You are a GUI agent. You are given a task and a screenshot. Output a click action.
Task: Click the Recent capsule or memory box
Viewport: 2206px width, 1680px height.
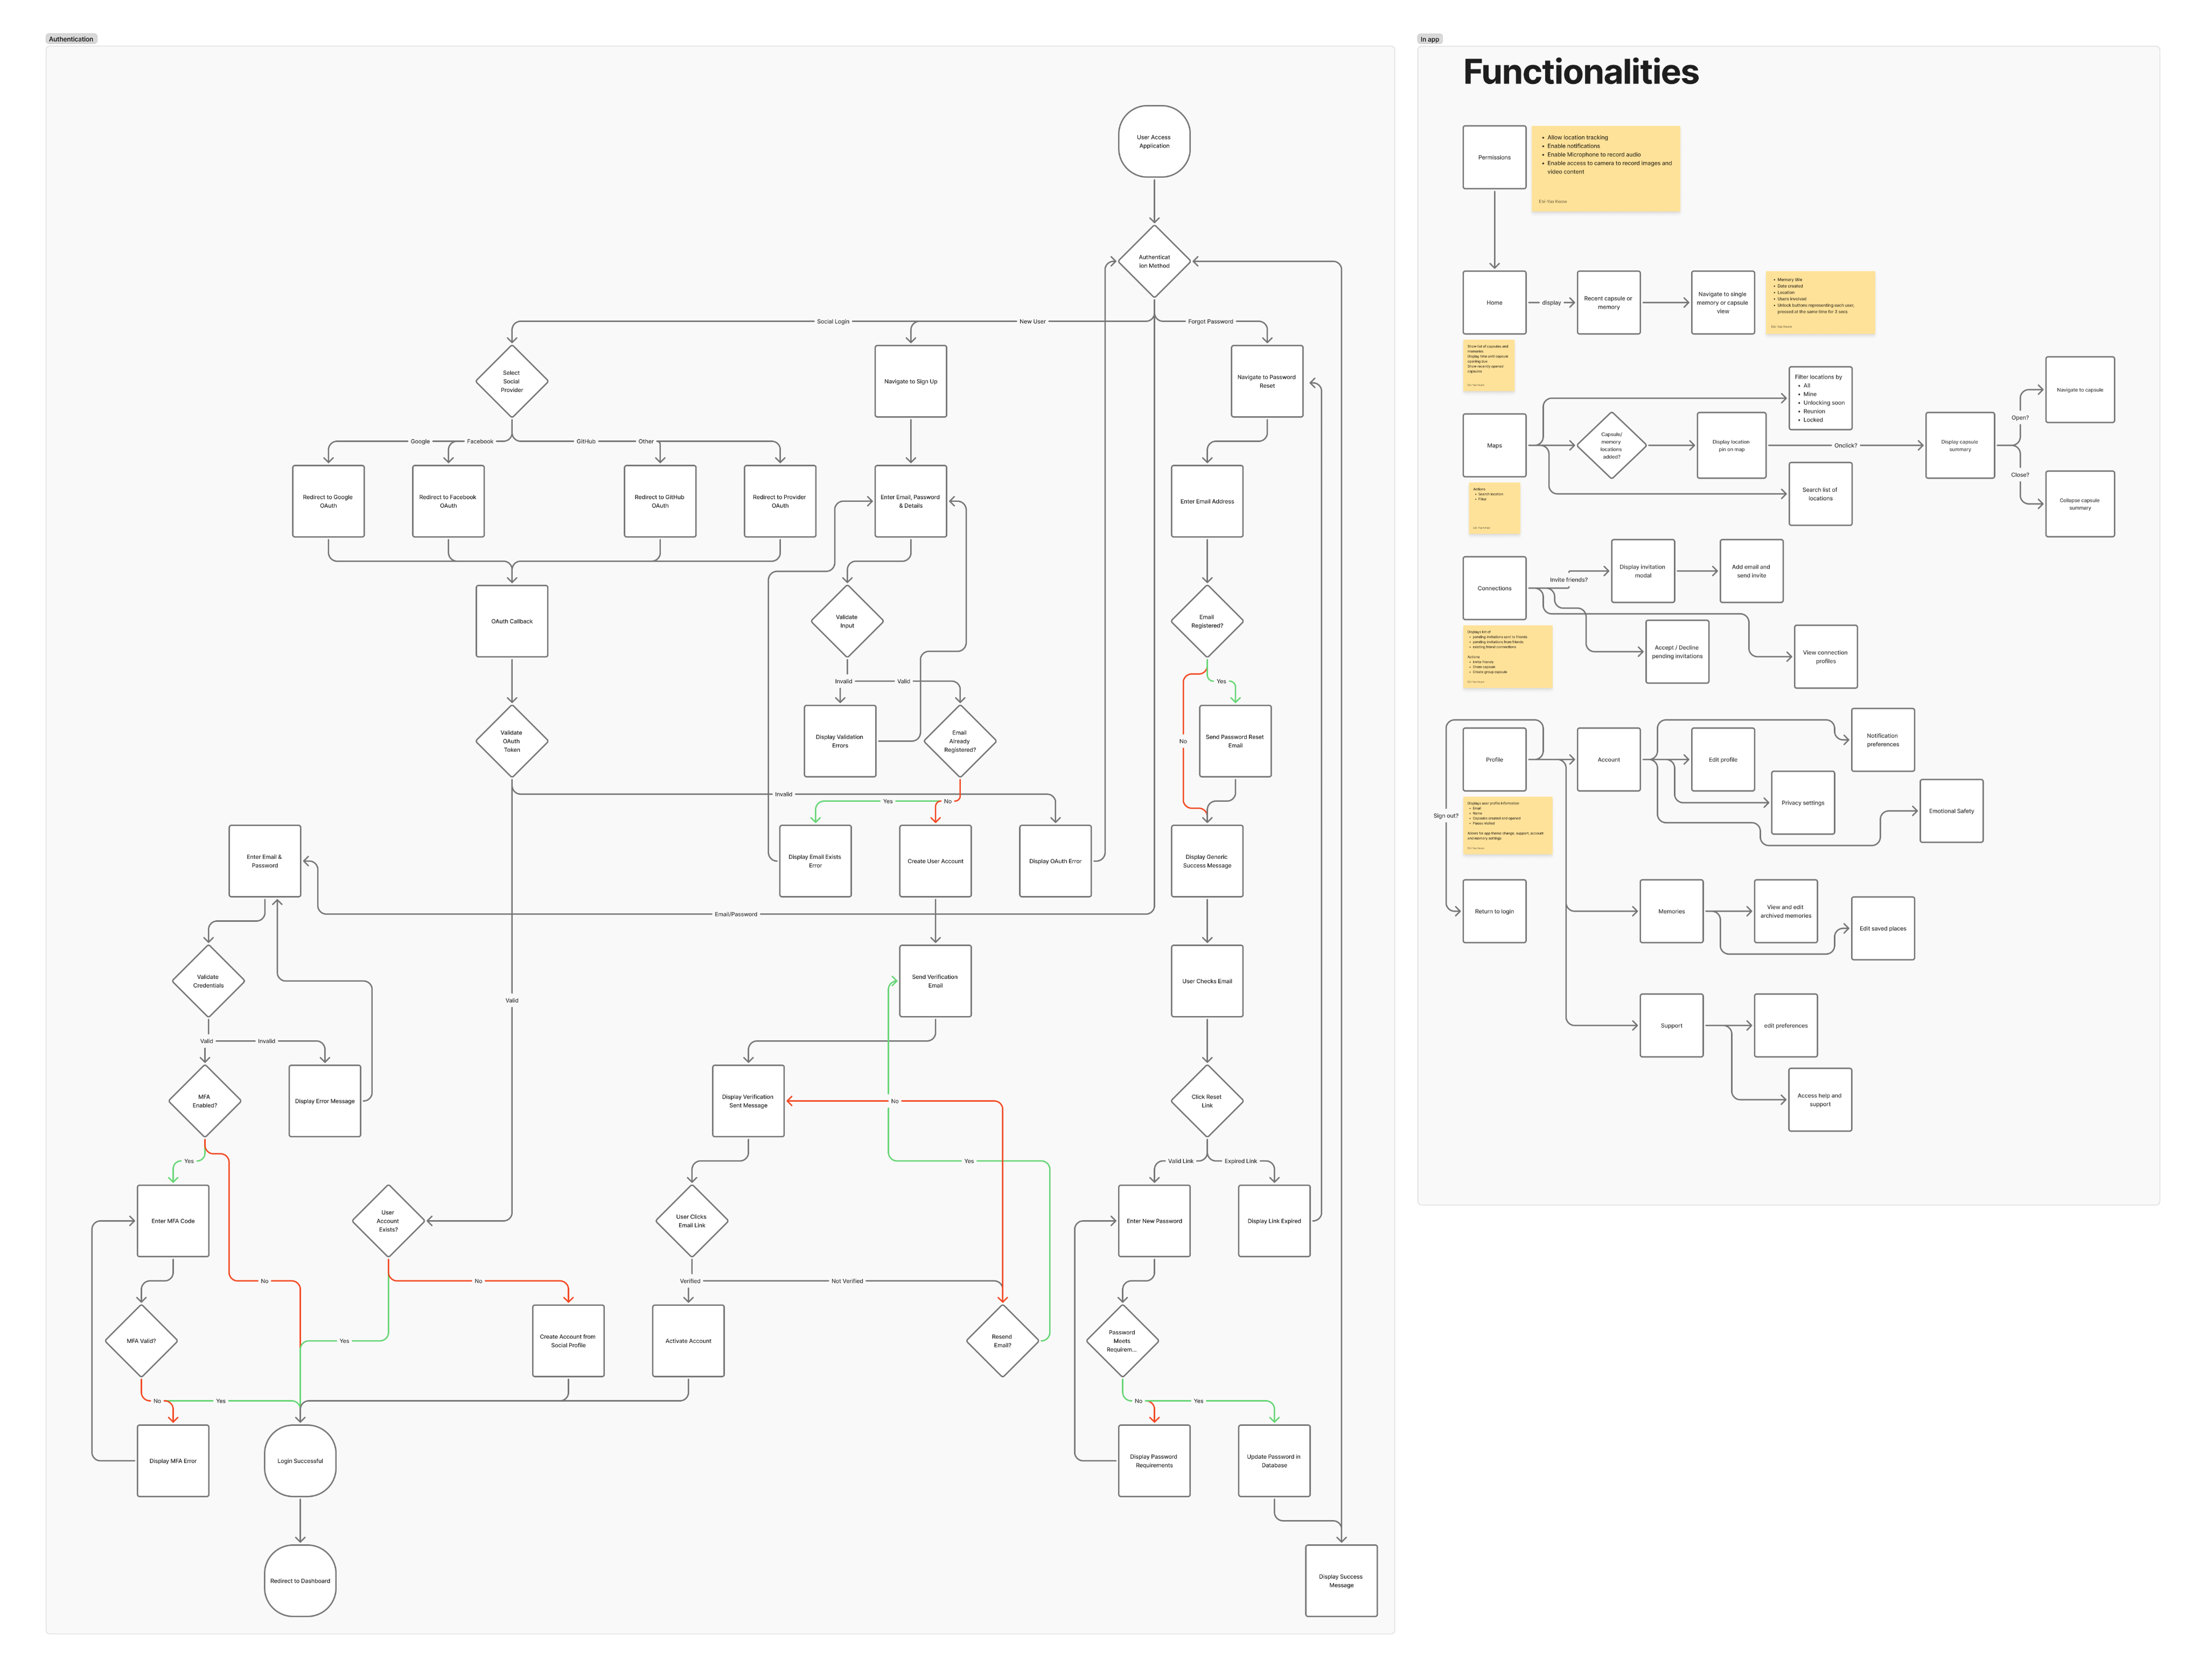click(1608, 302)
